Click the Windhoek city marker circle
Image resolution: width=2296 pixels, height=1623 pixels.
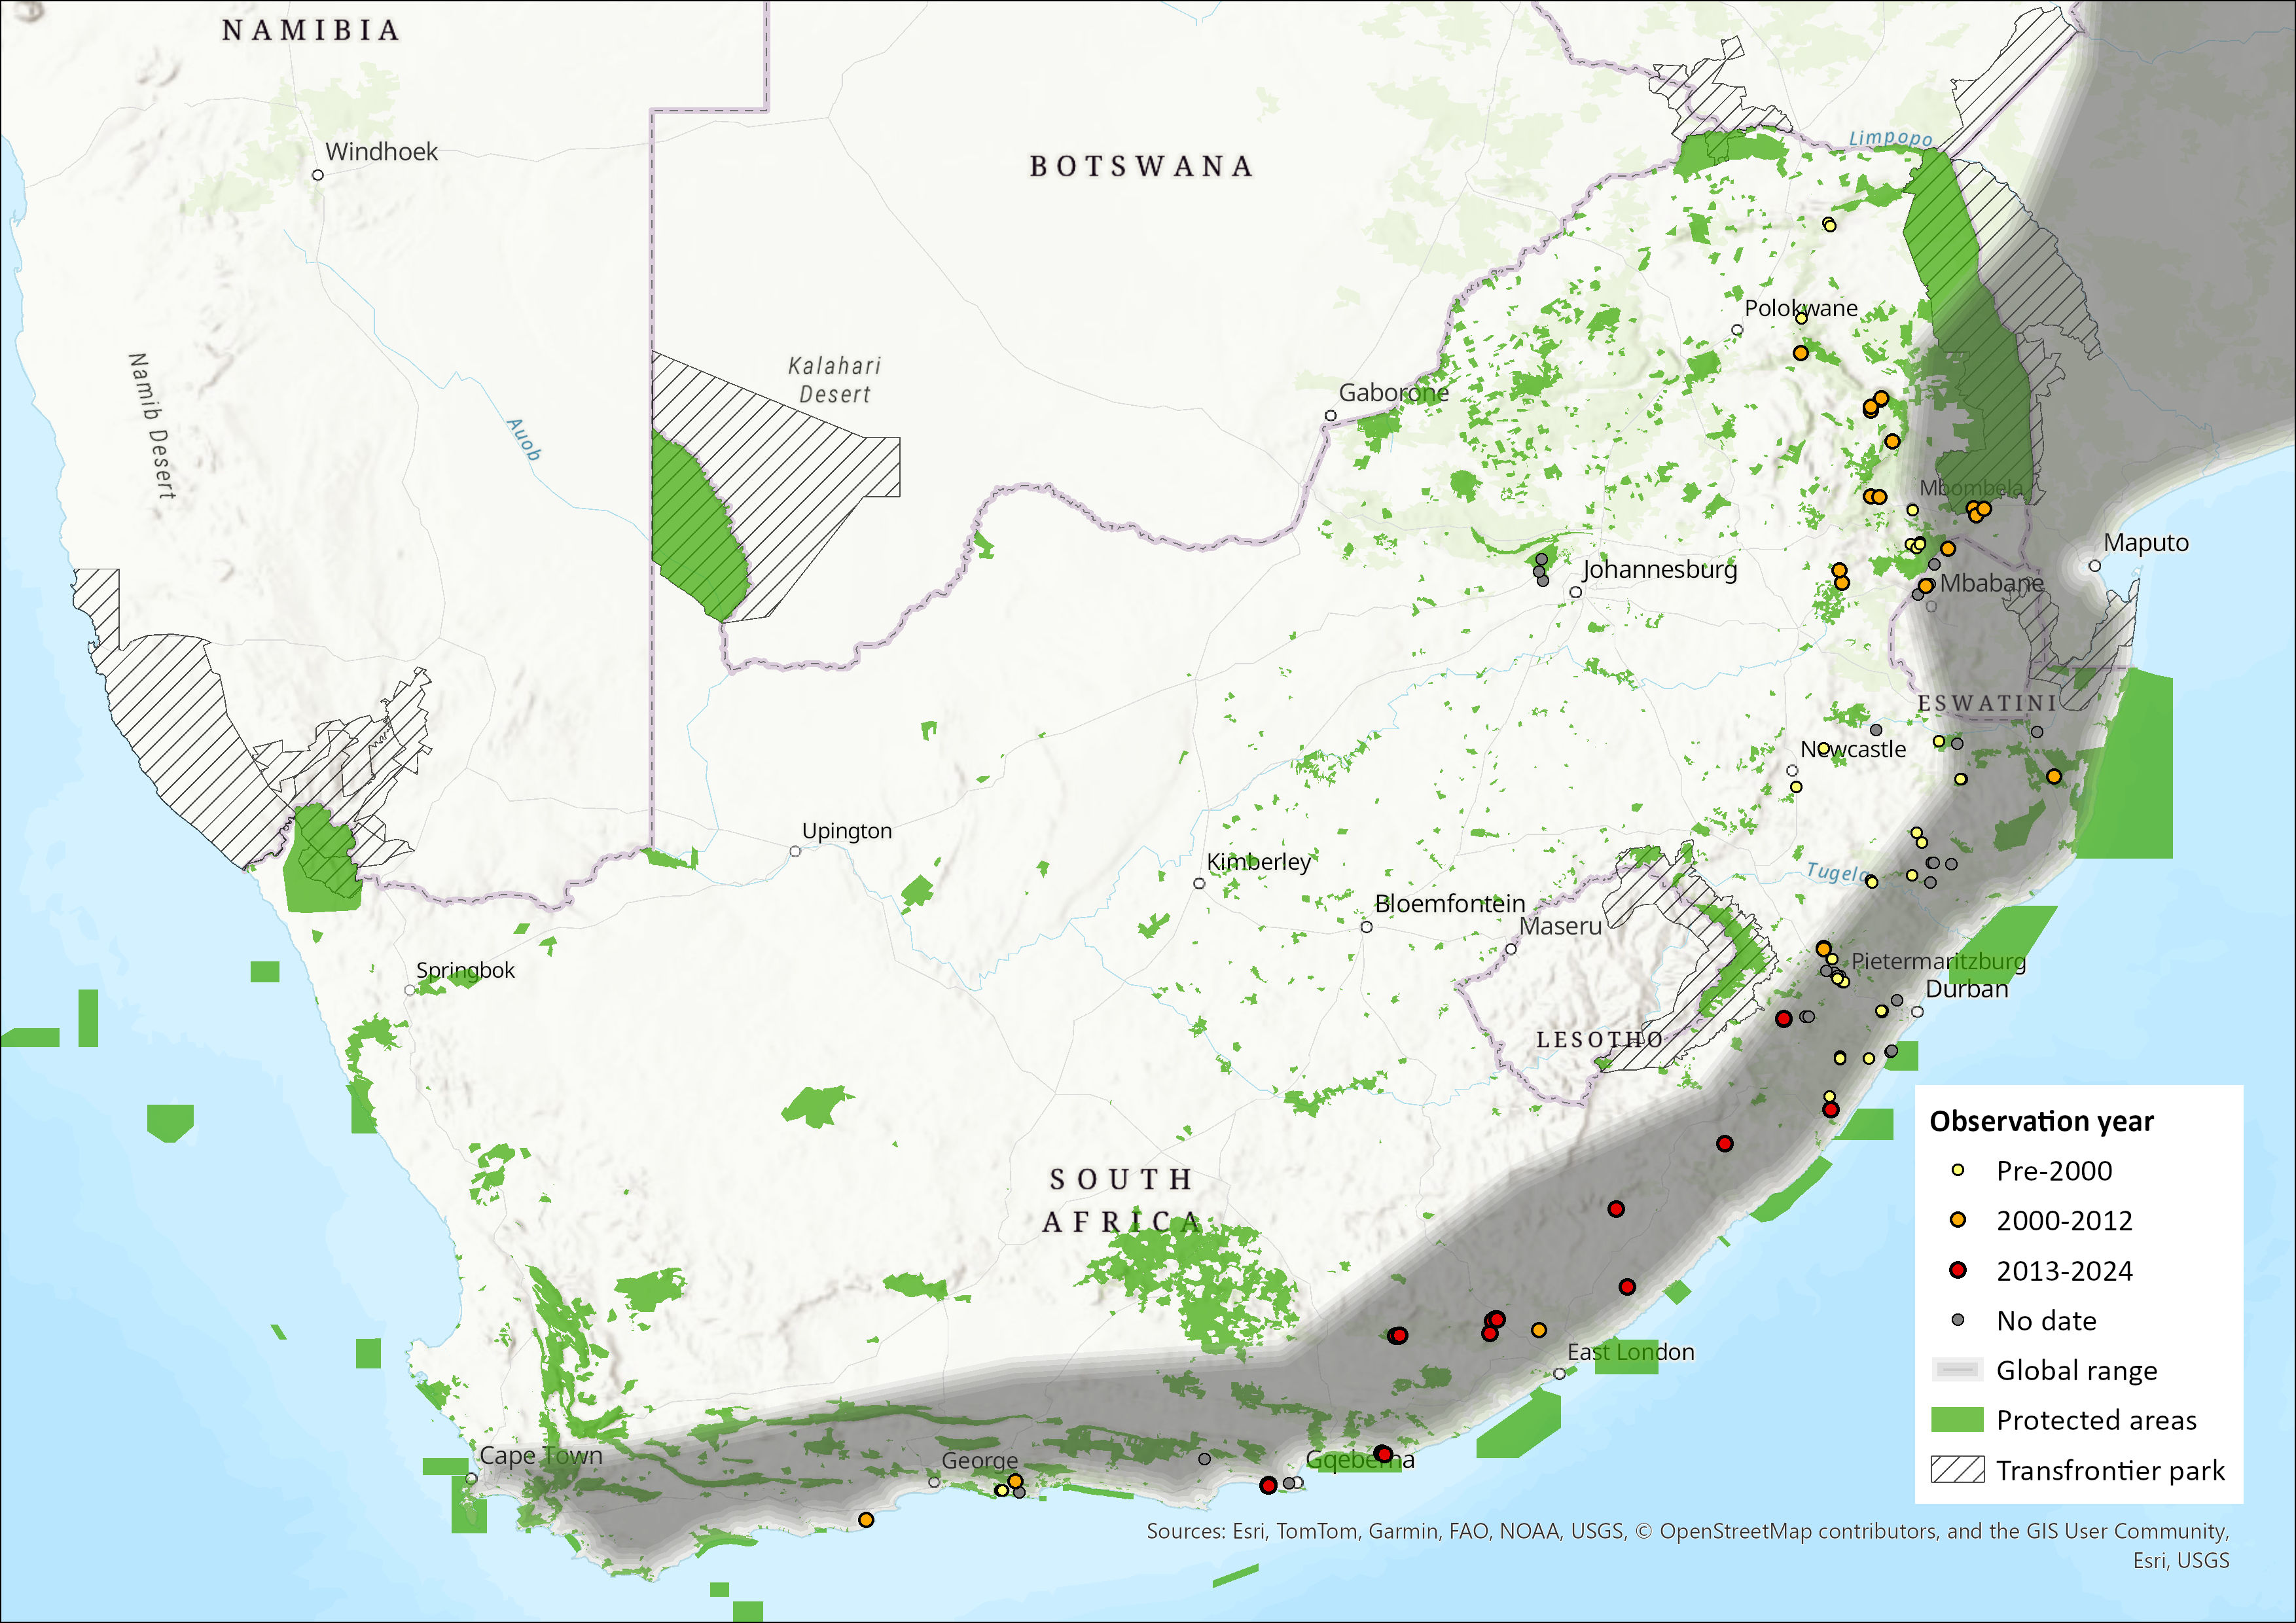(318, 175)
